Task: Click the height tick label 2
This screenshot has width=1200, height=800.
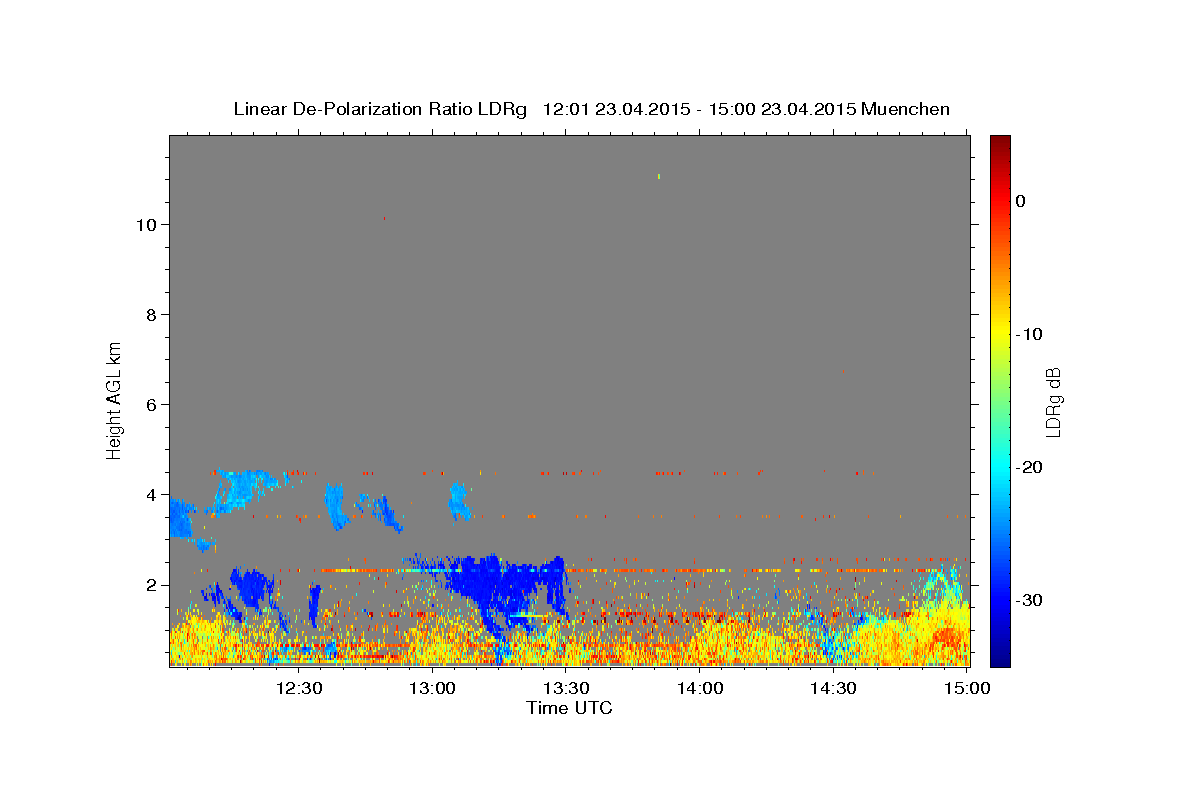Action: (151, 585)
